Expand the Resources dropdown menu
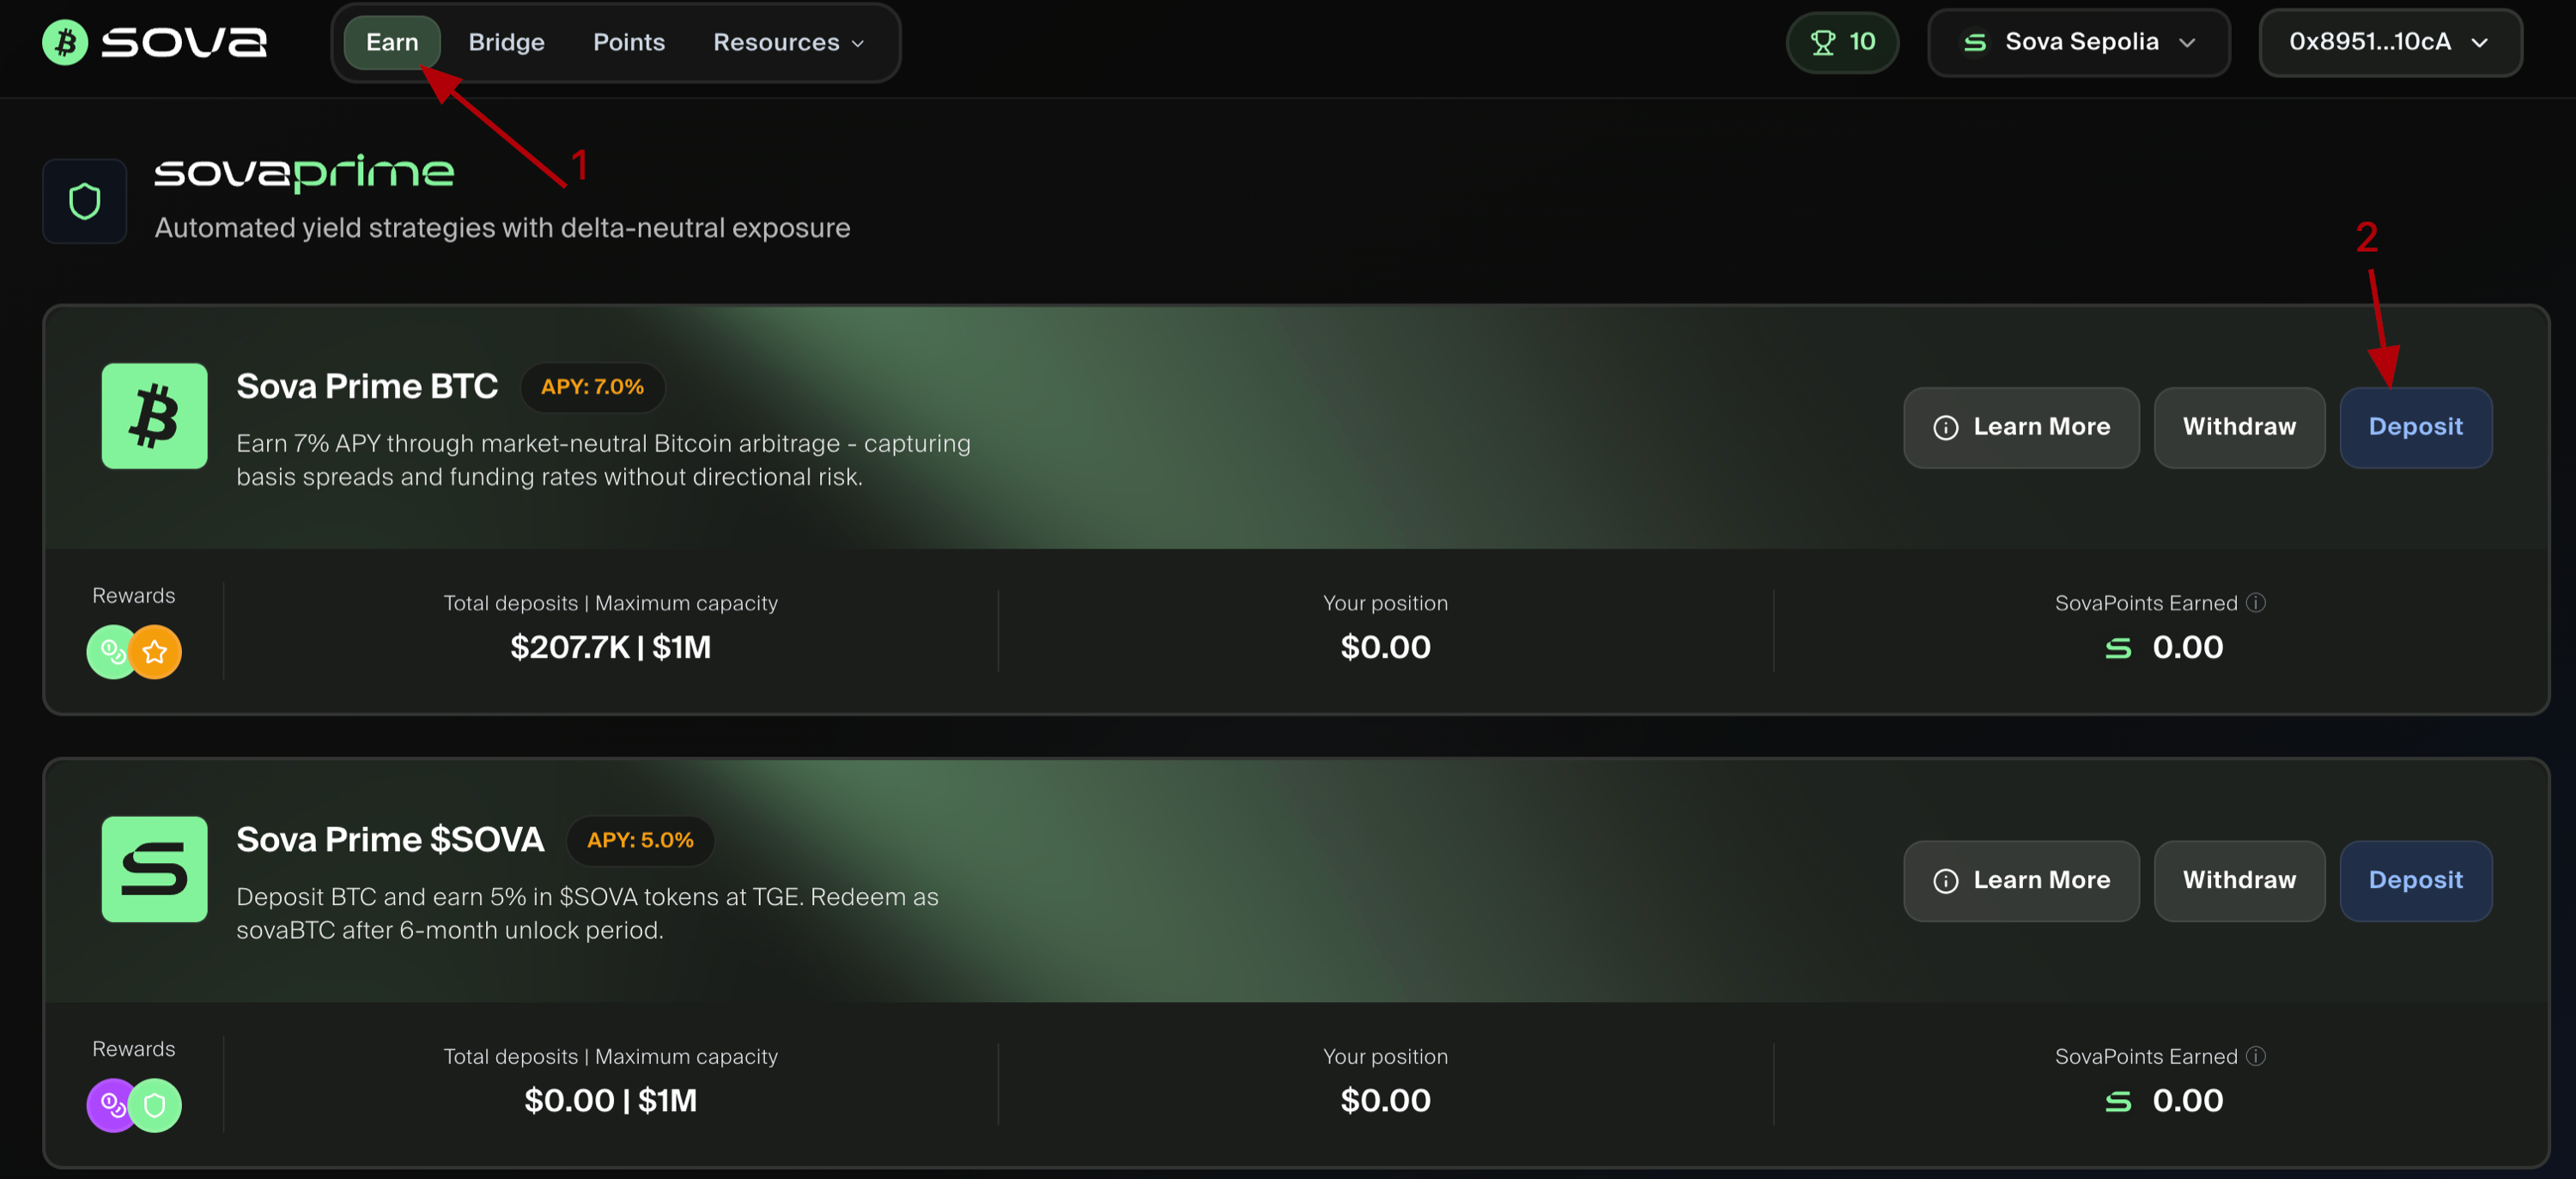This screenshot has height=1179, width=2576. tap(788, 42)
